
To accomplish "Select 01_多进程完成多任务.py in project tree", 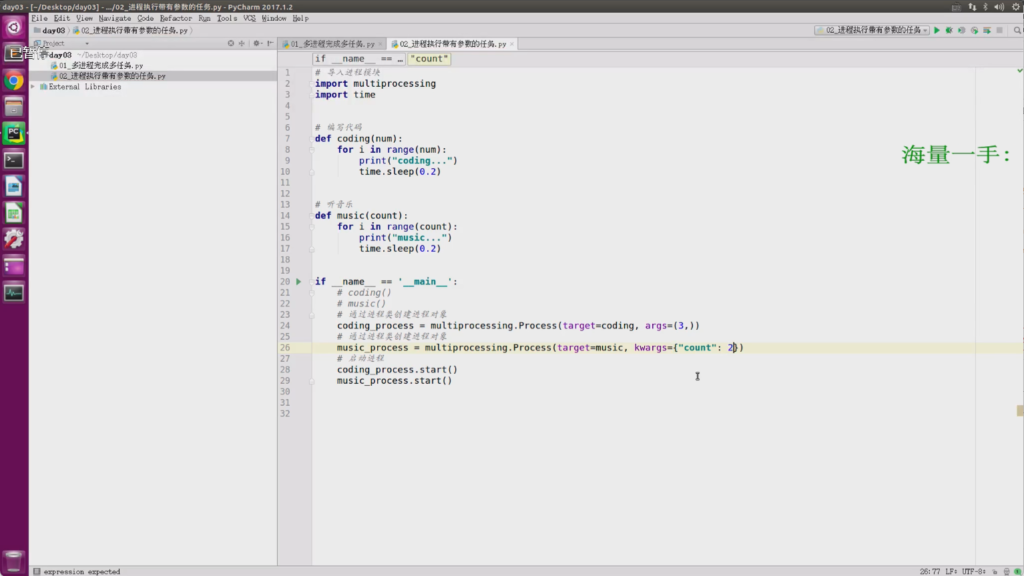I will tap(100, 65).
